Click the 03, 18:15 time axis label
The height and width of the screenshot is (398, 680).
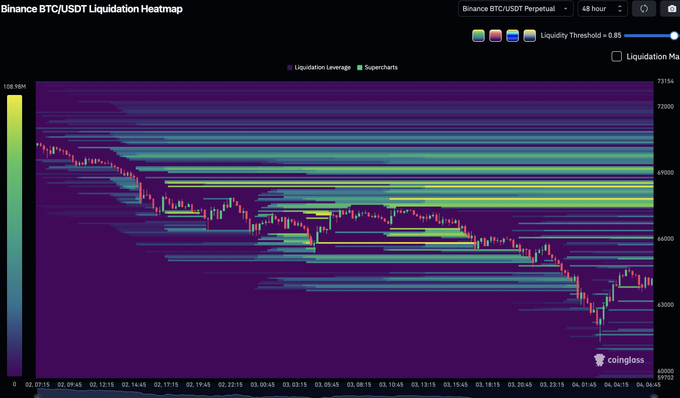coord(487,385)
